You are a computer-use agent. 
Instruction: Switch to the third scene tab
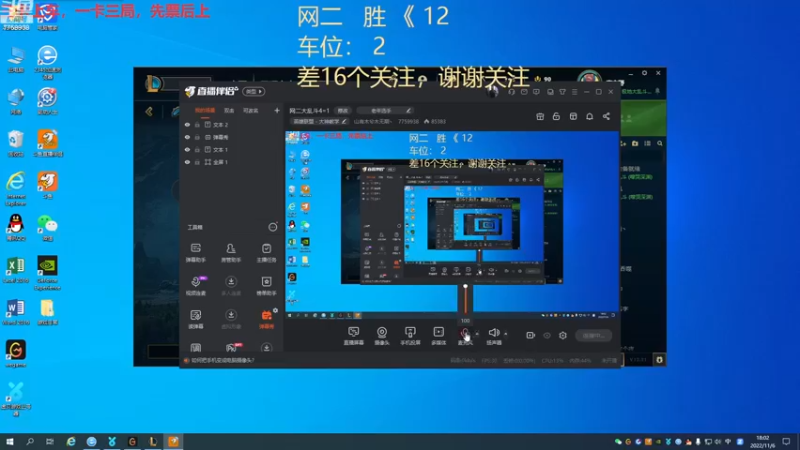pyautogui.click(x=251, y=110)
